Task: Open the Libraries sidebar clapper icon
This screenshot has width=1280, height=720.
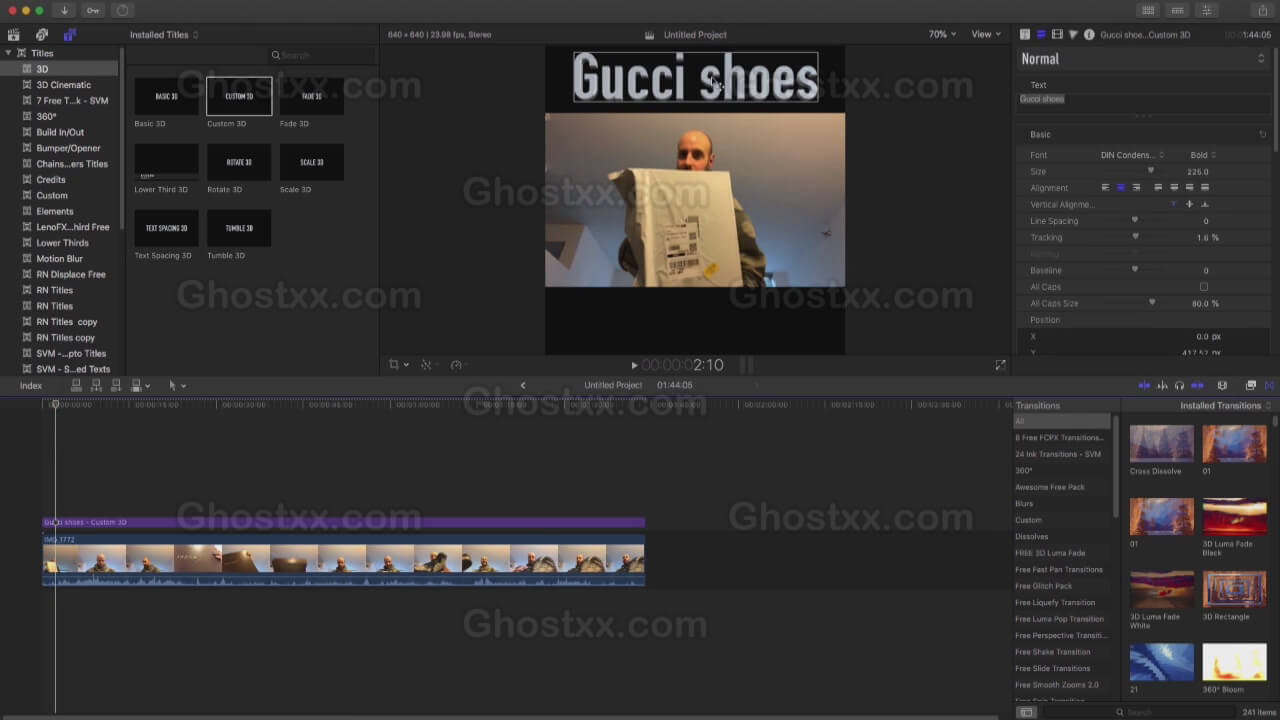Action: [14, 35]
